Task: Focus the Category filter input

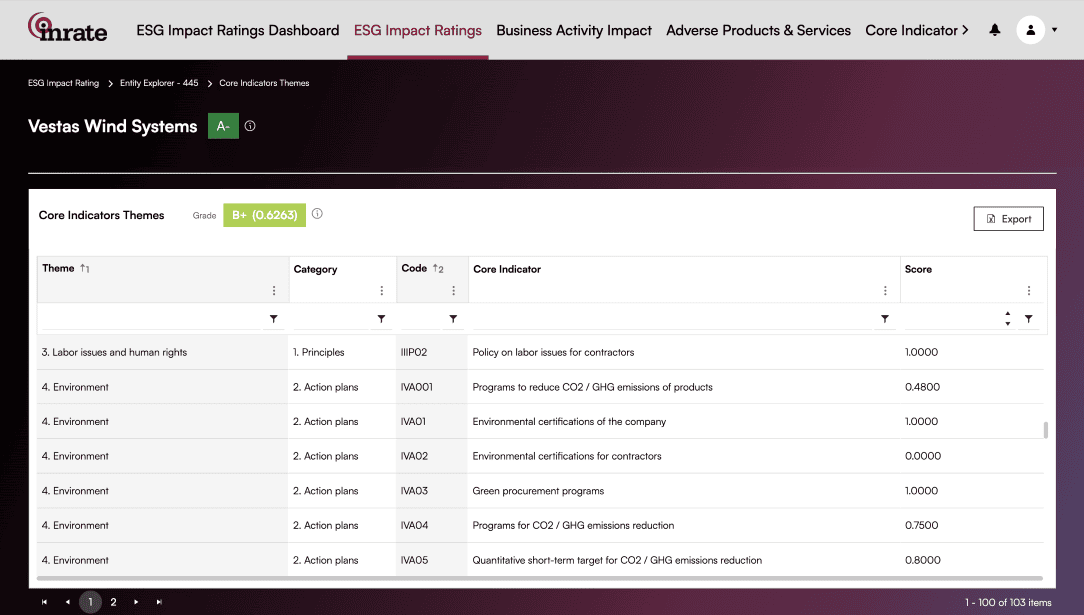Action: click(331, 319)
